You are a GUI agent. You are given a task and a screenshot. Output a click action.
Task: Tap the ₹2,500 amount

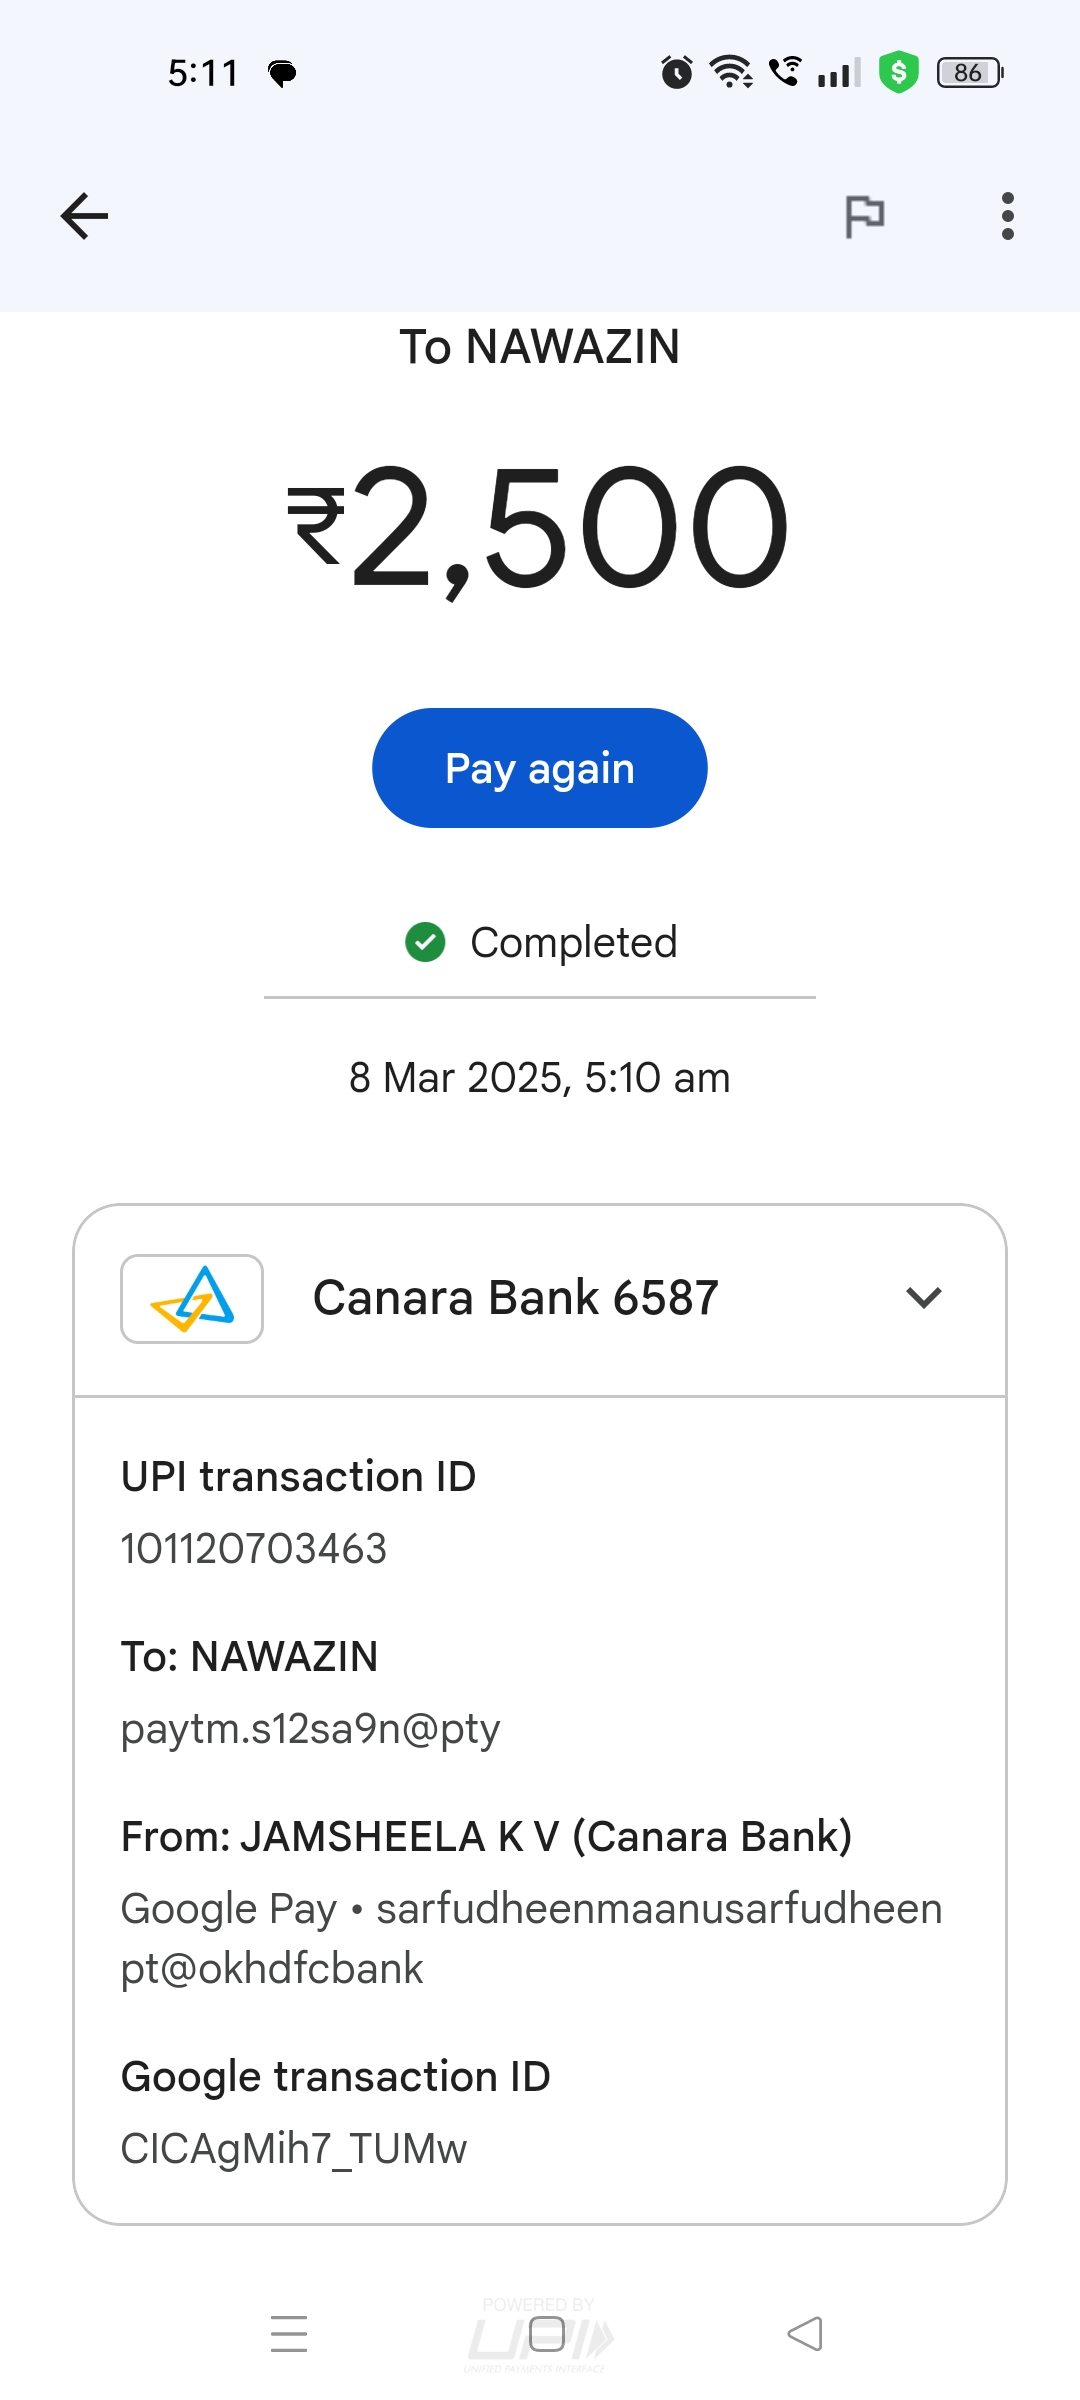click(x=540, y=526)
